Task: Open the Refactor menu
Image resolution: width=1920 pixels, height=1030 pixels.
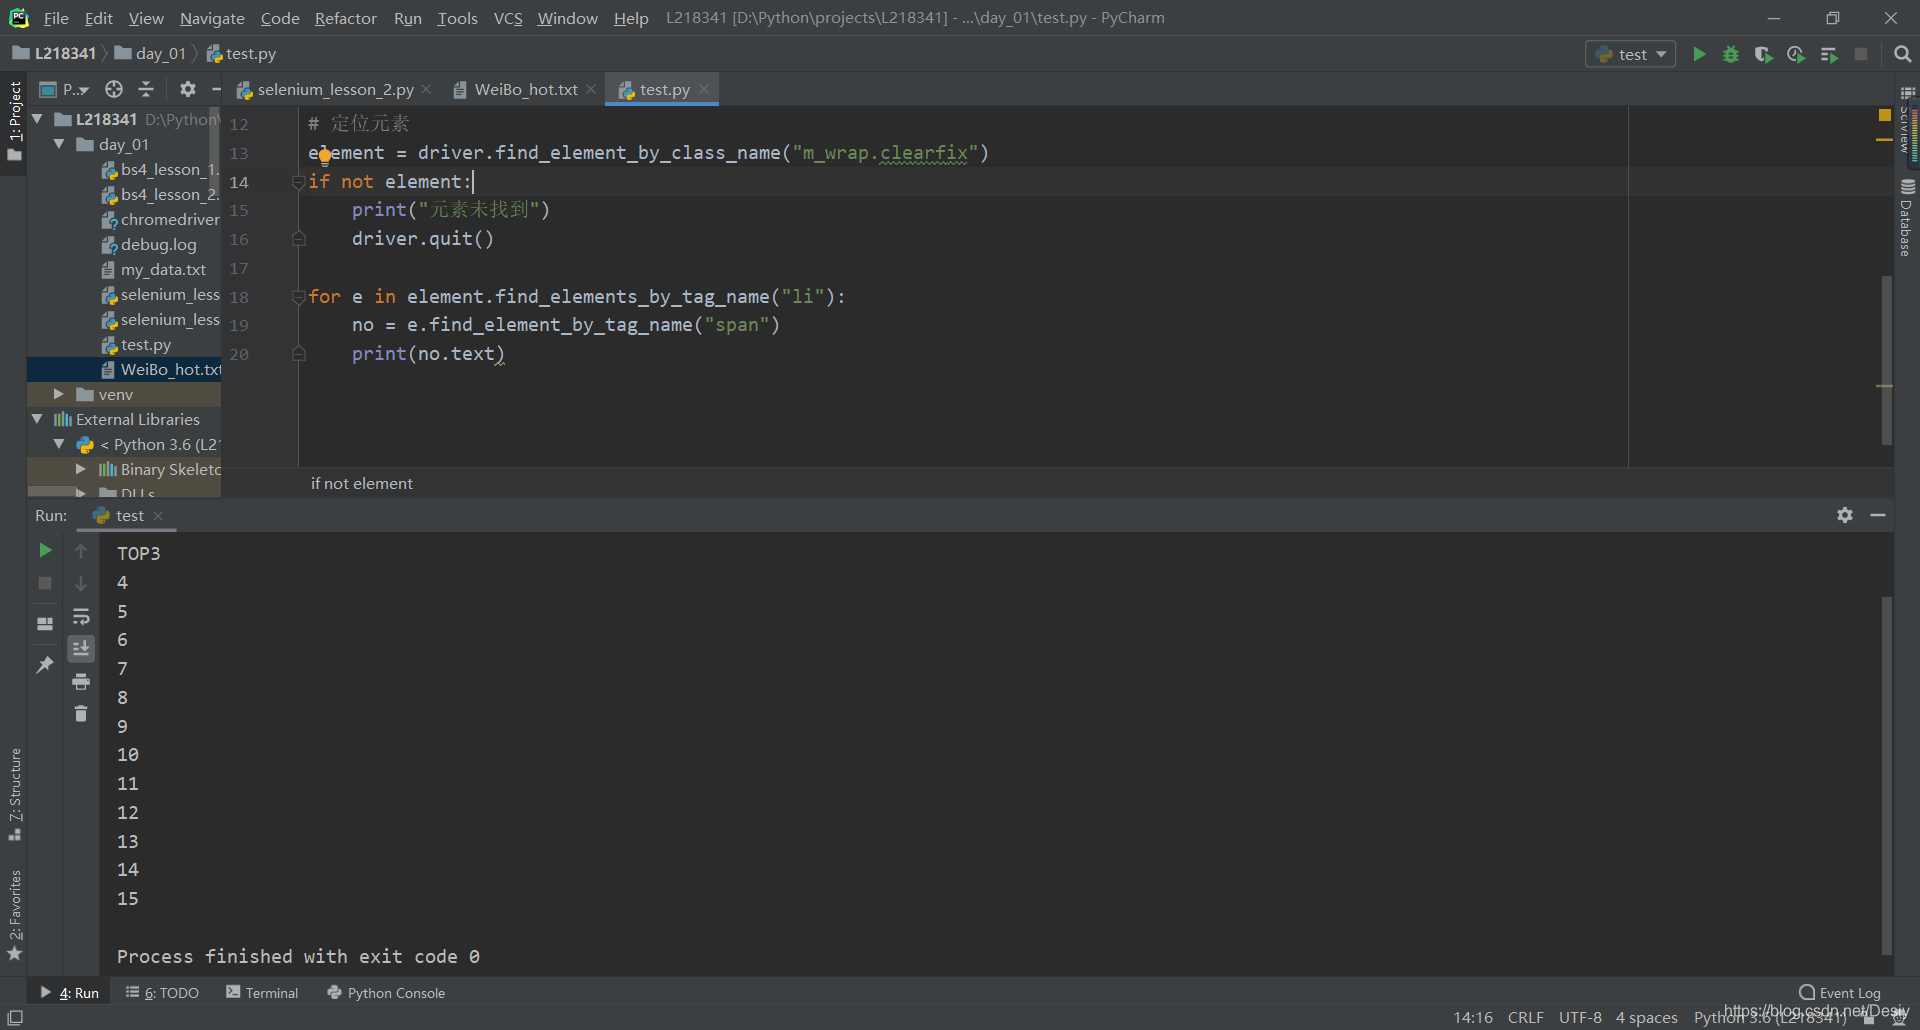Action: [x=345, y=18]
